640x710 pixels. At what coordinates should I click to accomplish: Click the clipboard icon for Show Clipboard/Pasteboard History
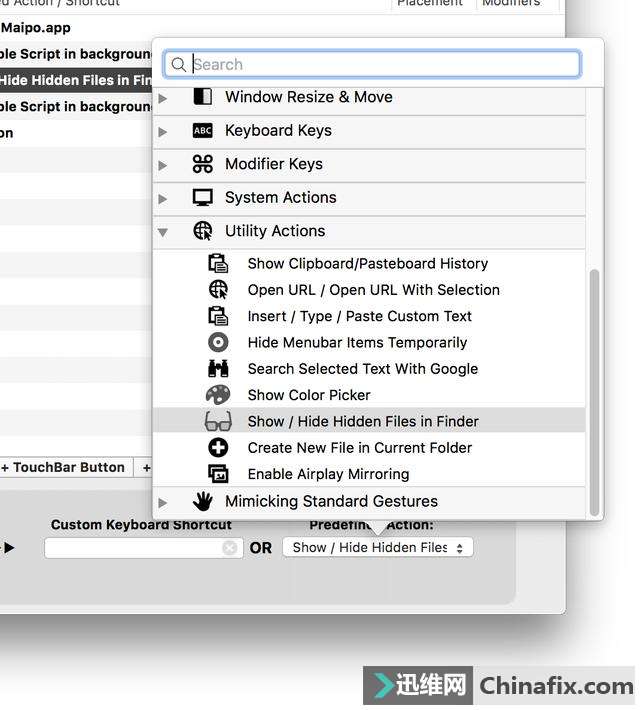(x=218, y=264)
